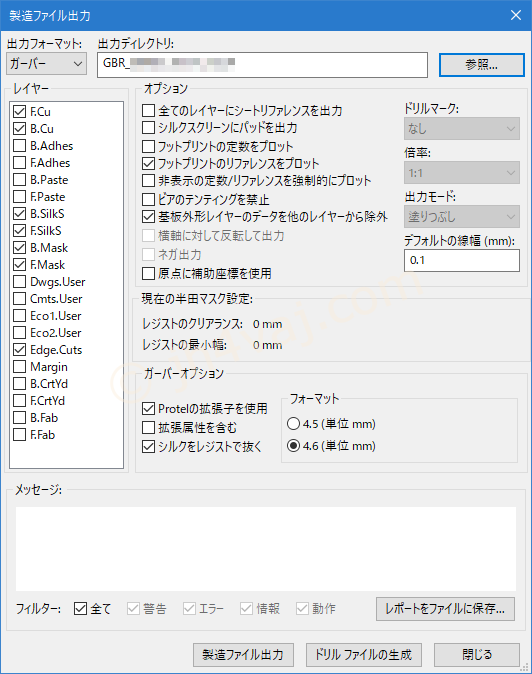Toggle 基板外形レイヤーのデータを他のレイヤーから除外
The width and height of the screenshot is (532, 674).
point(148,217)
